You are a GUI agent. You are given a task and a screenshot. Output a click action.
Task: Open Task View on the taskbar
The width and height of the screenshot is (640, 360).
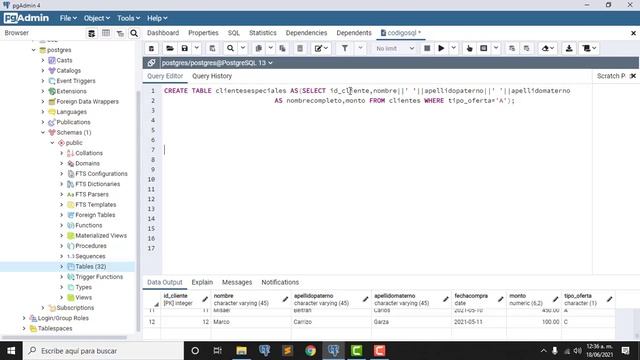click(218, 351)
